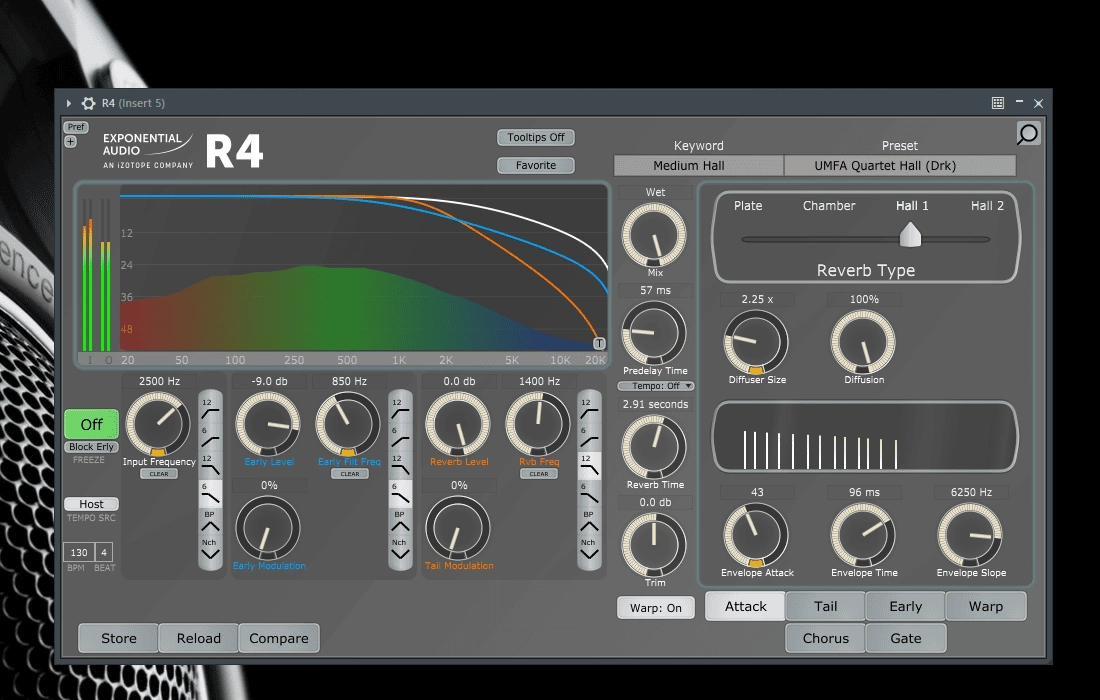This screenshot has height=700, width=1100.
Task: Open the Tempo: Off dropdown
Action: point(655,386)
